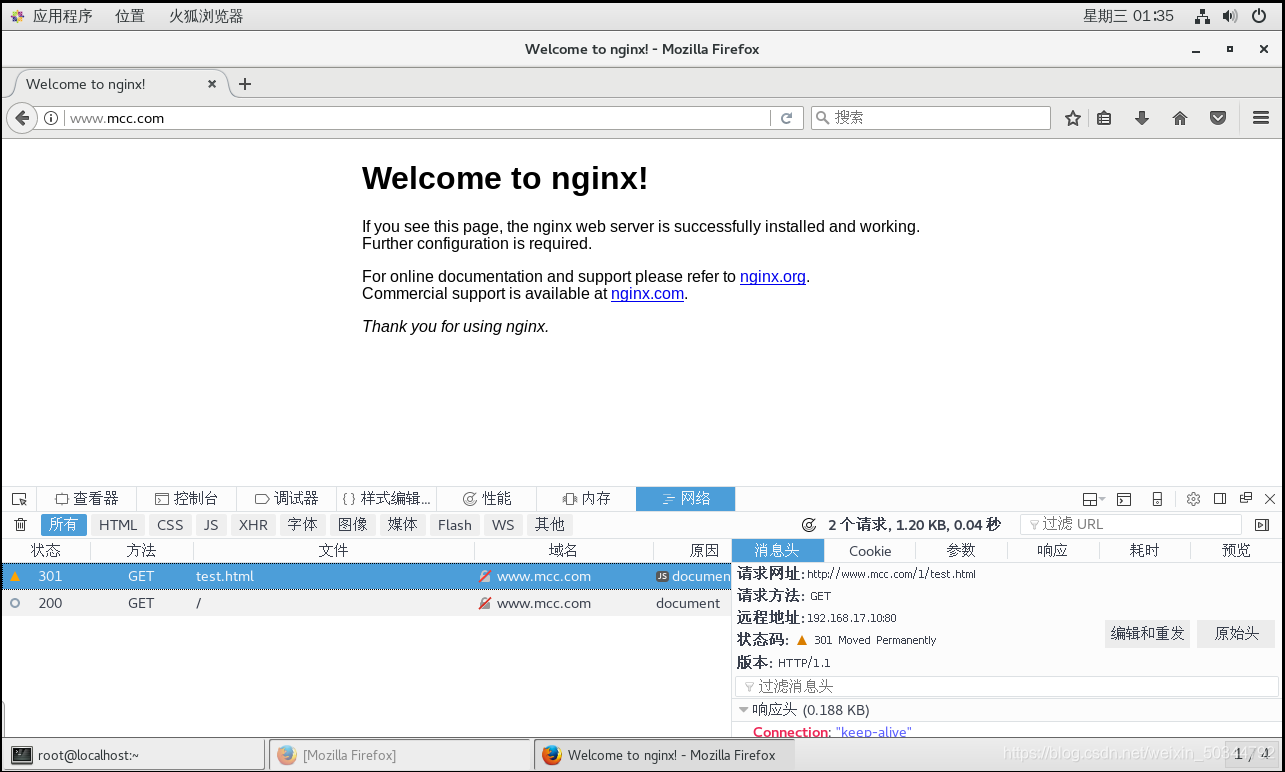
Task: Open the downloads arrow icon
Action: (1142, 118)
